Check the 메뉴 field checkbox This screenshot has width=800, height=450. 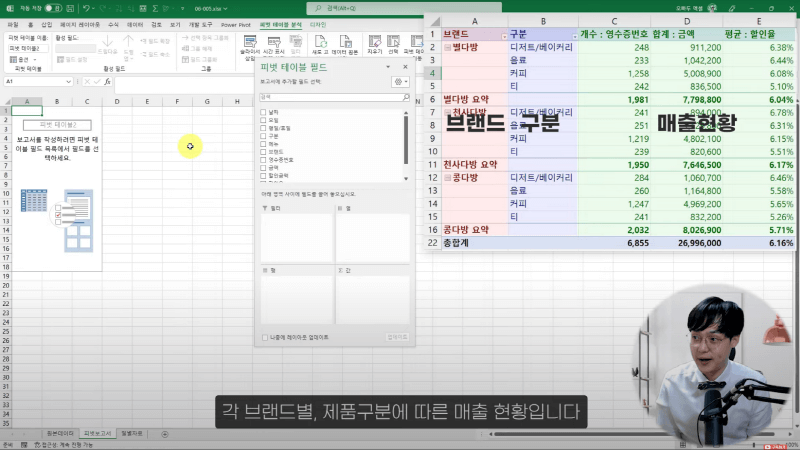tap(263, 144)
